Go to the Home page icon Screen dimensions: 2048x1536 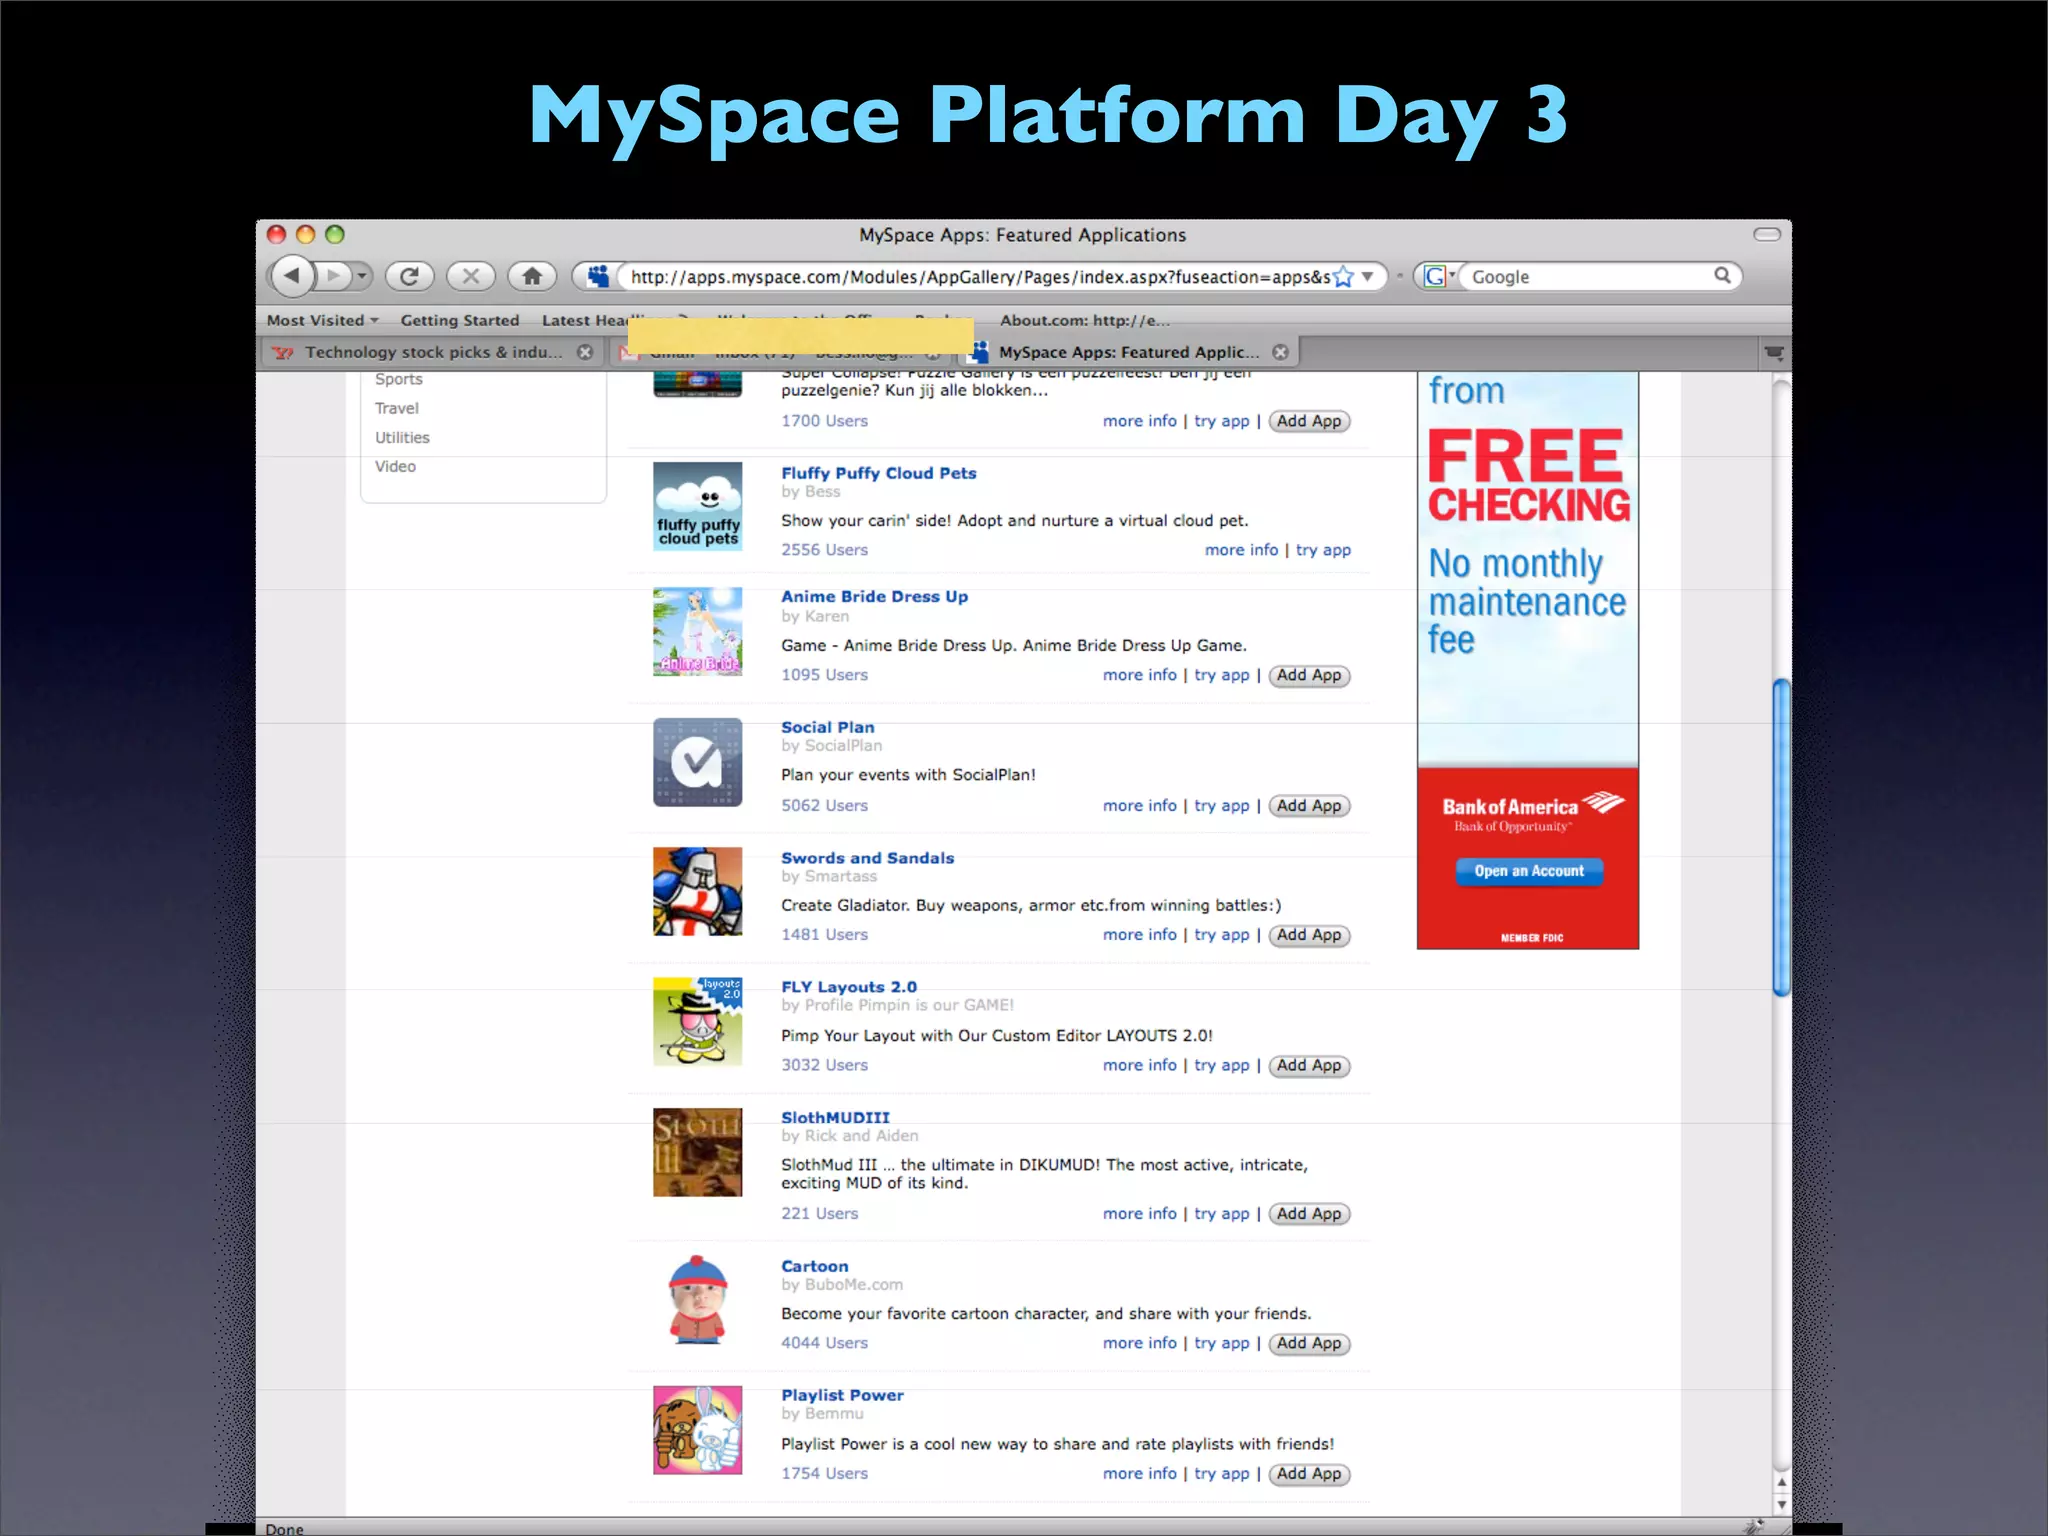point(532,276)
